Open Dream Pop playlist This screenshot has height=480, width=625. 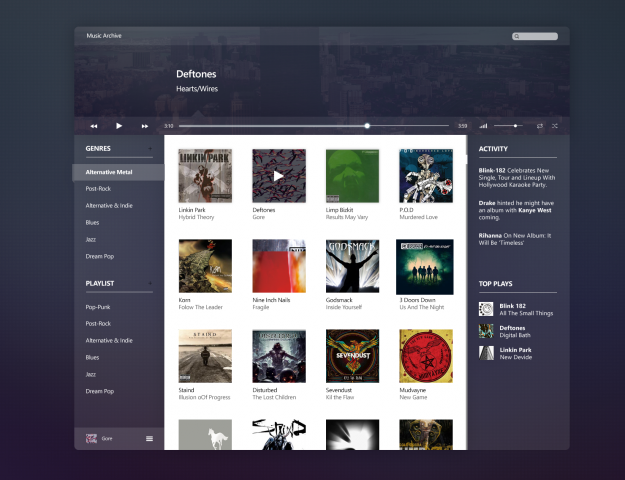(x=100, y=391)
